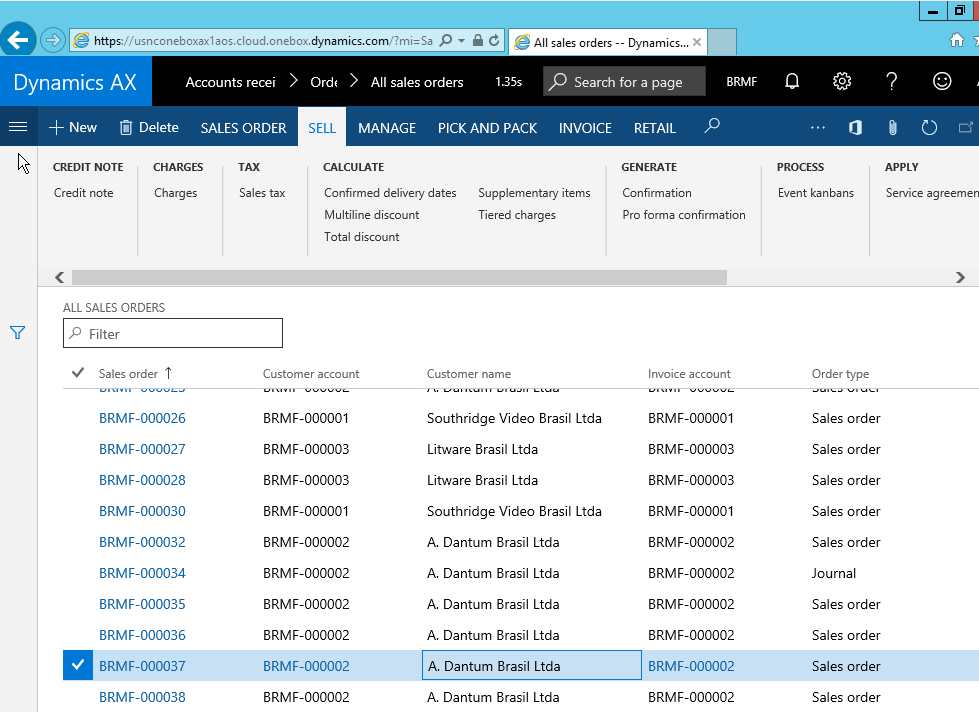Screen dimensions: 979x712
Task: Expand more commands with the ellipsis
Action: tap(818, 127)
